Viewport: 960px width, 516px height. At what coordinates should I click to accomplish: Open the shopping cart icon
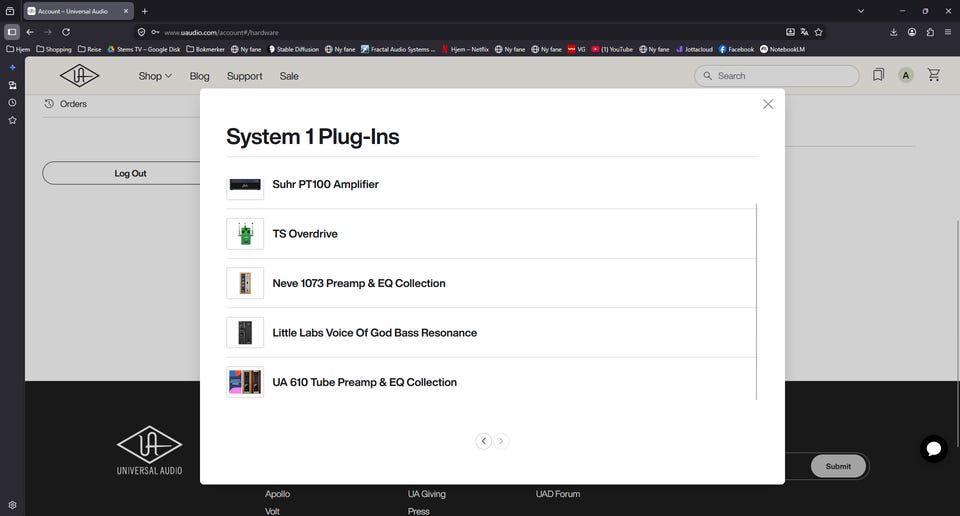click(x=934, y=75)
